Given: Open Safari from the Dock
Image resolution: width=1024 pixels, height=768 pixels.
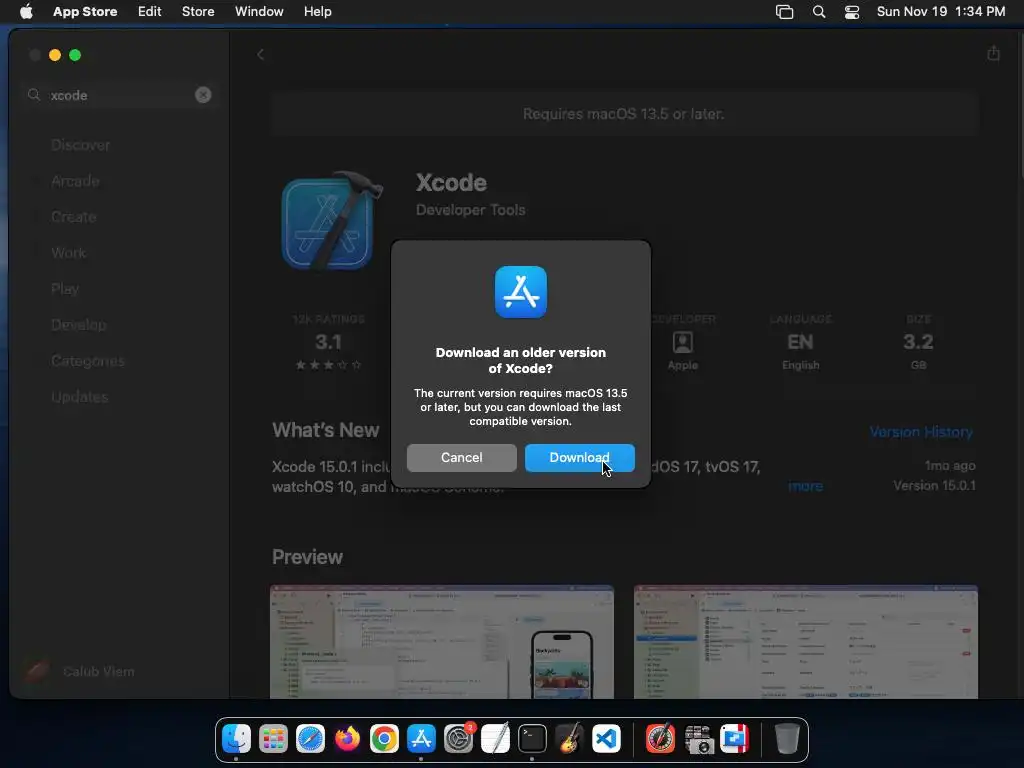Looking at the screenshot, I should click(310, 739).
